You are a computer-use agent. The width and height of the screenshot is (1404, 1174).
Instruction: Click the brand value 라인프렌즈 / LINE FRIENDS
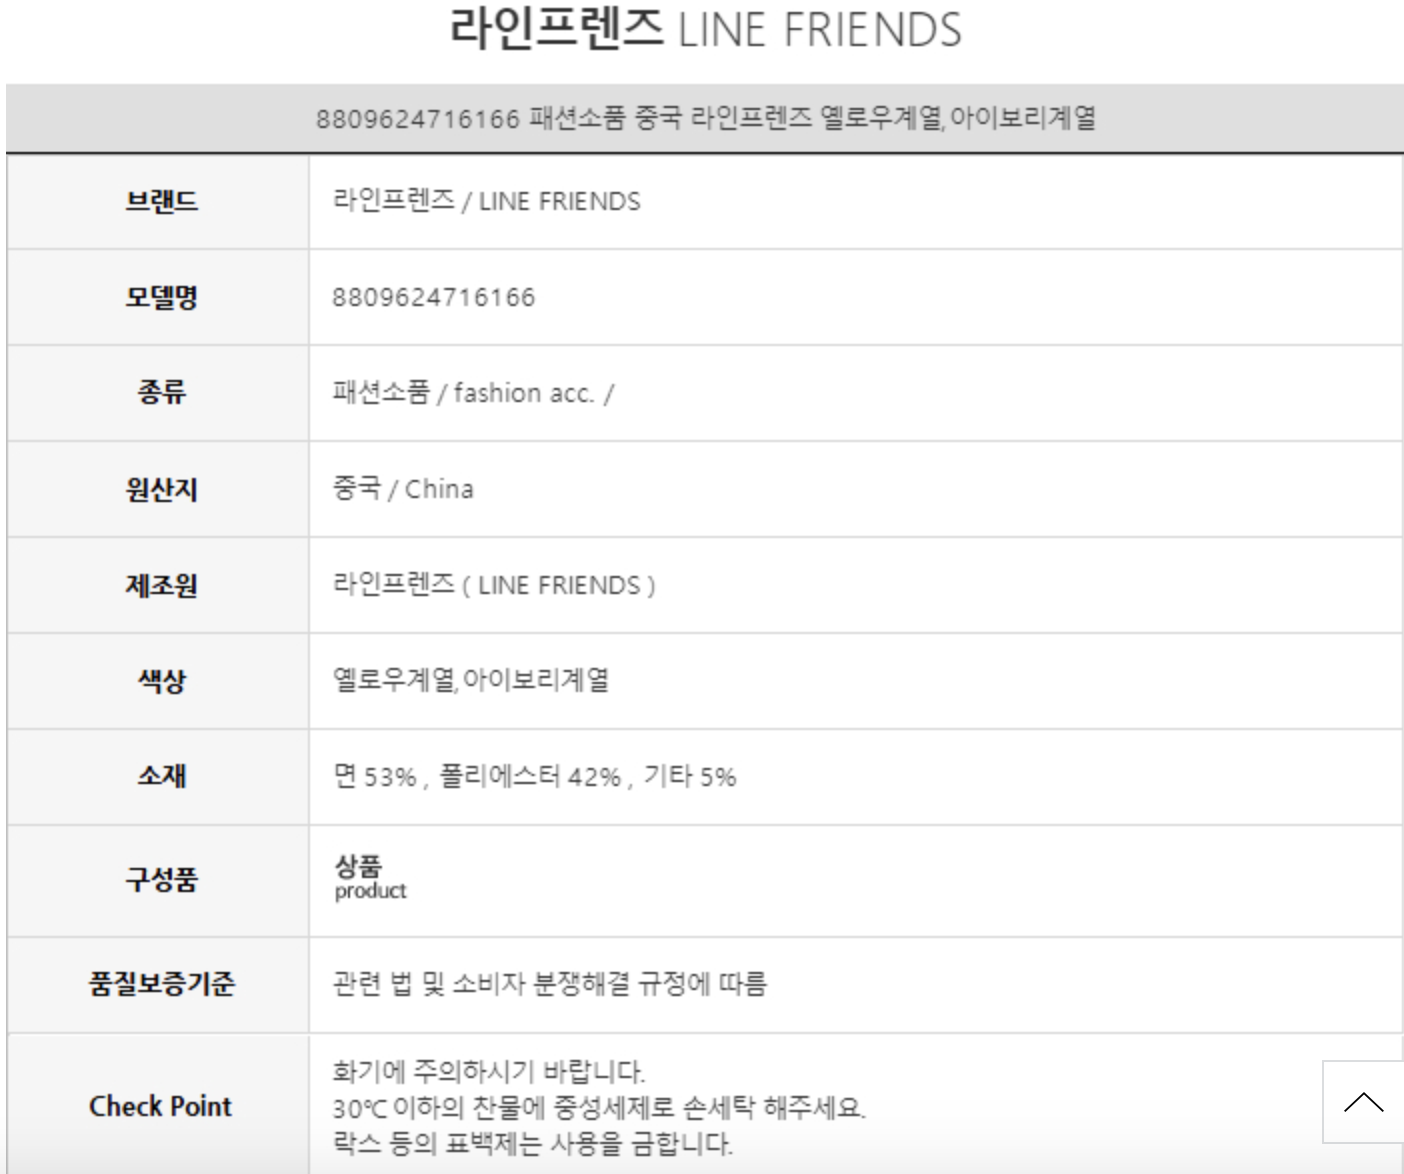(486, 201)
